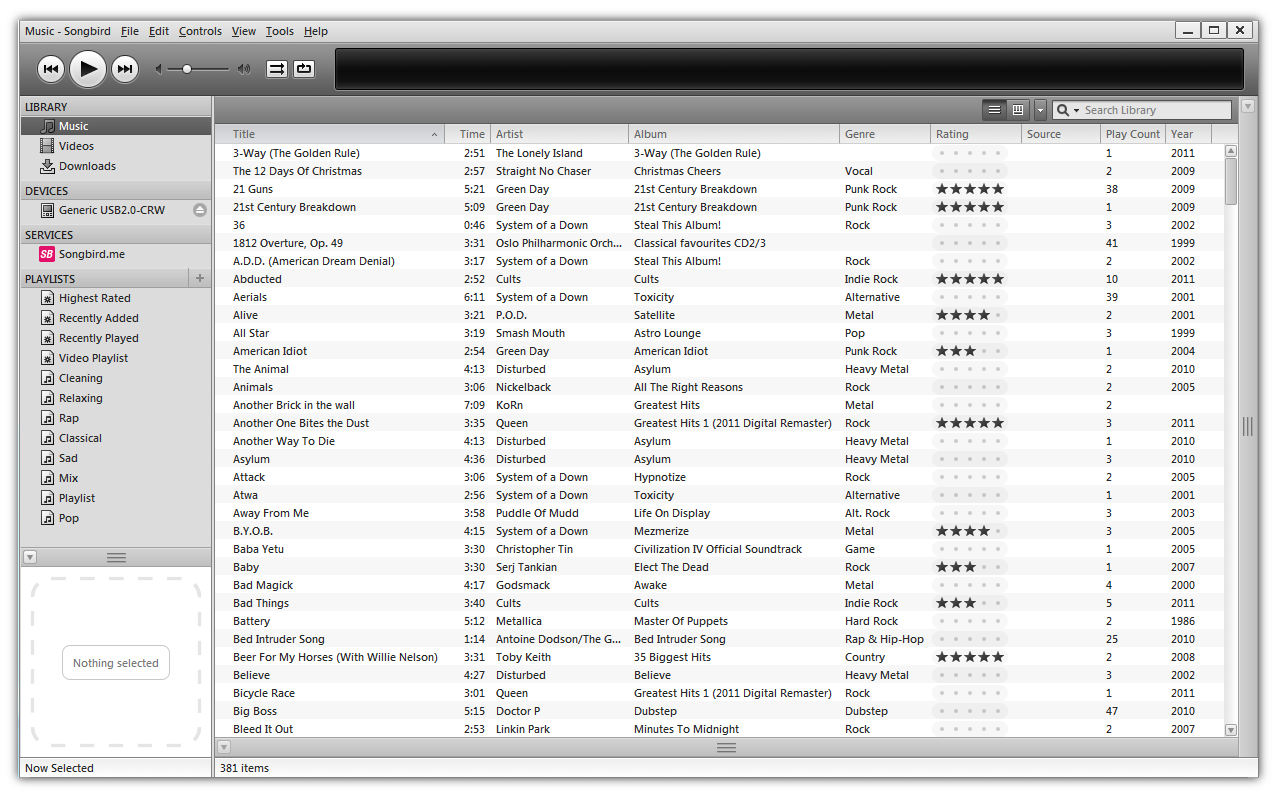Open the view options dropdown arrow
This screenshot has width=1282, height=798.
(1040, 110)
